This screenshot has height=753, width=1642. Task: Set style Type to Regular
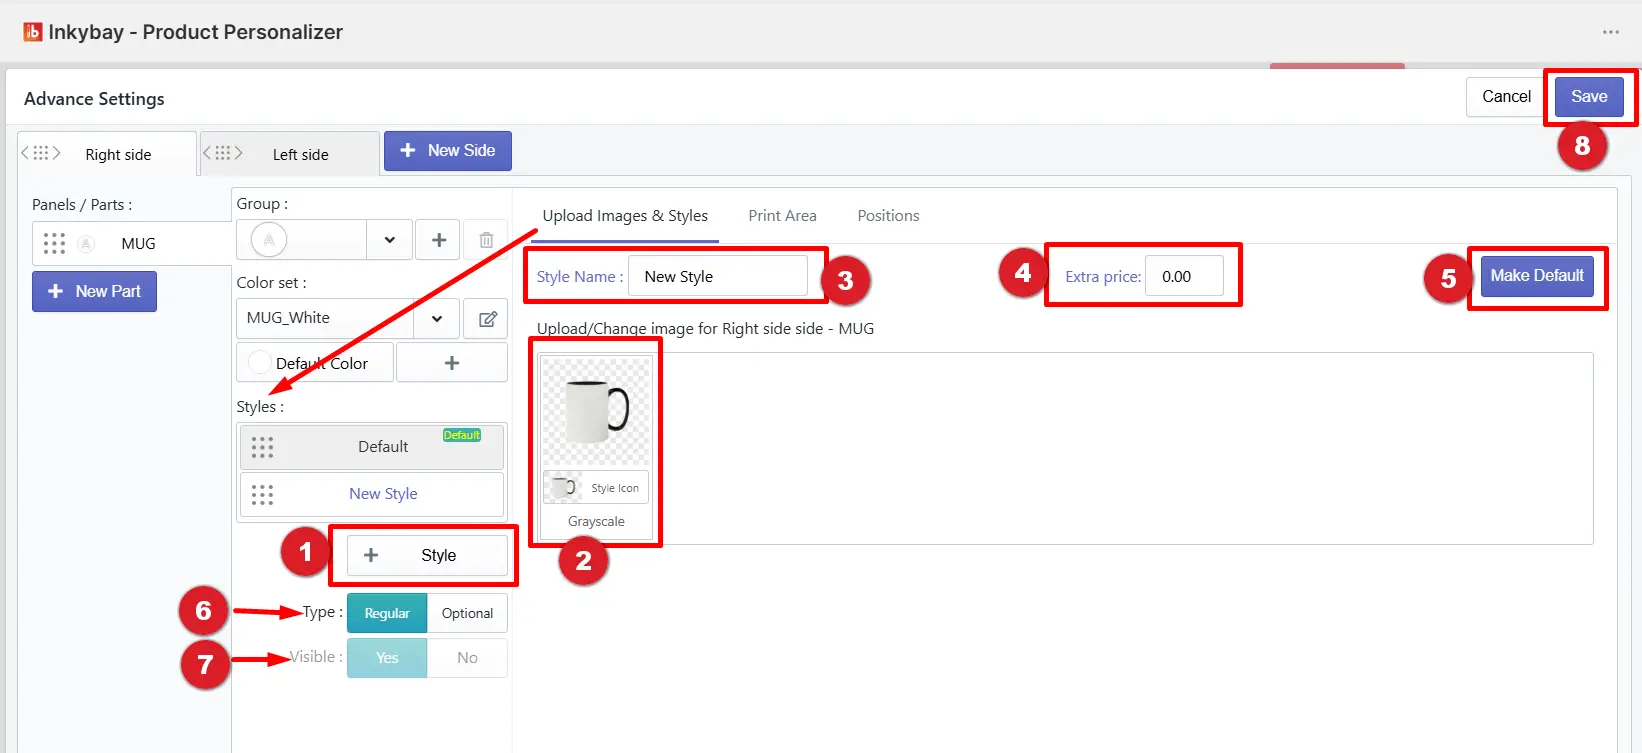[387, 613]
